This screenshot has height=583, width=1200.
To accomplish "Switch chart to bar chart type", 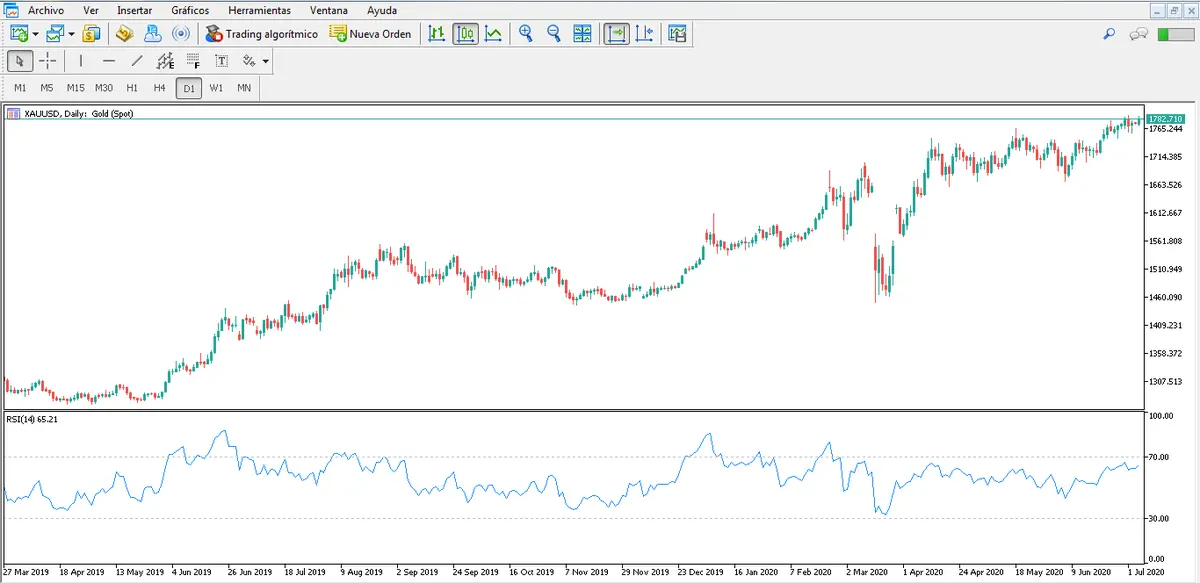I will 436,34.
